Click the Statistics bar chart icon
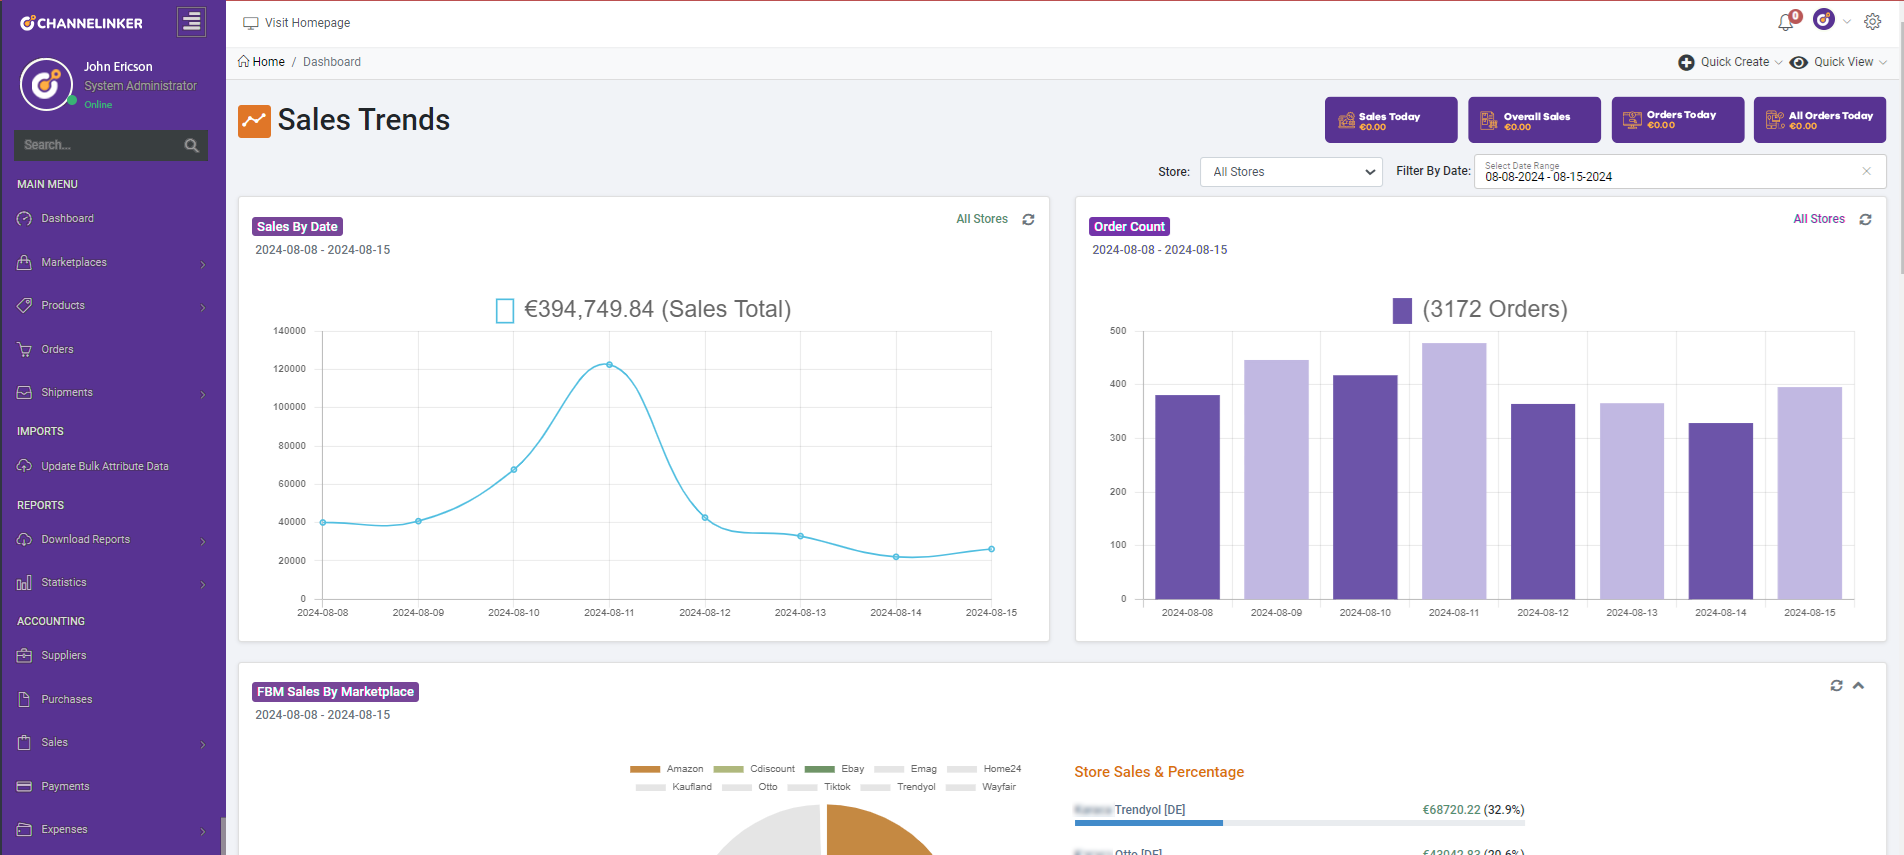The height and width of the screenshot is (855, 1904). [25, 583]
